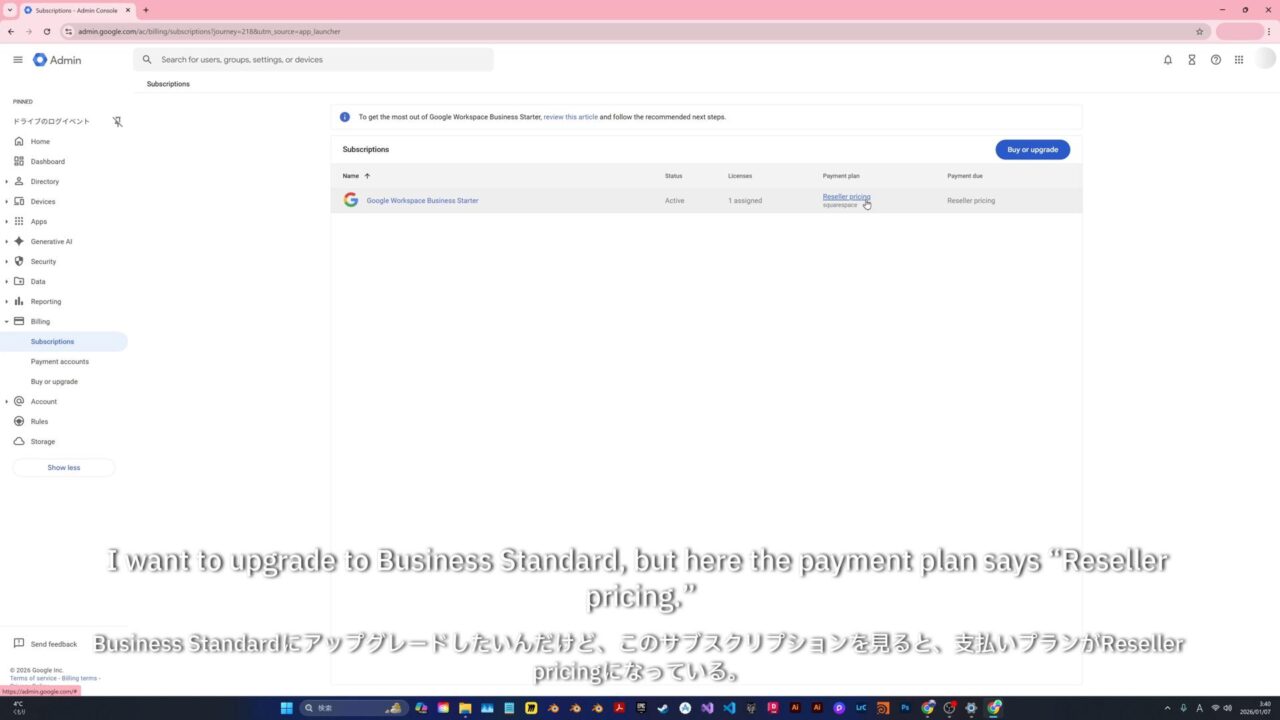Open the main menu hamburger icon
The image size is (1280, 720).
[x=18, y=60]
